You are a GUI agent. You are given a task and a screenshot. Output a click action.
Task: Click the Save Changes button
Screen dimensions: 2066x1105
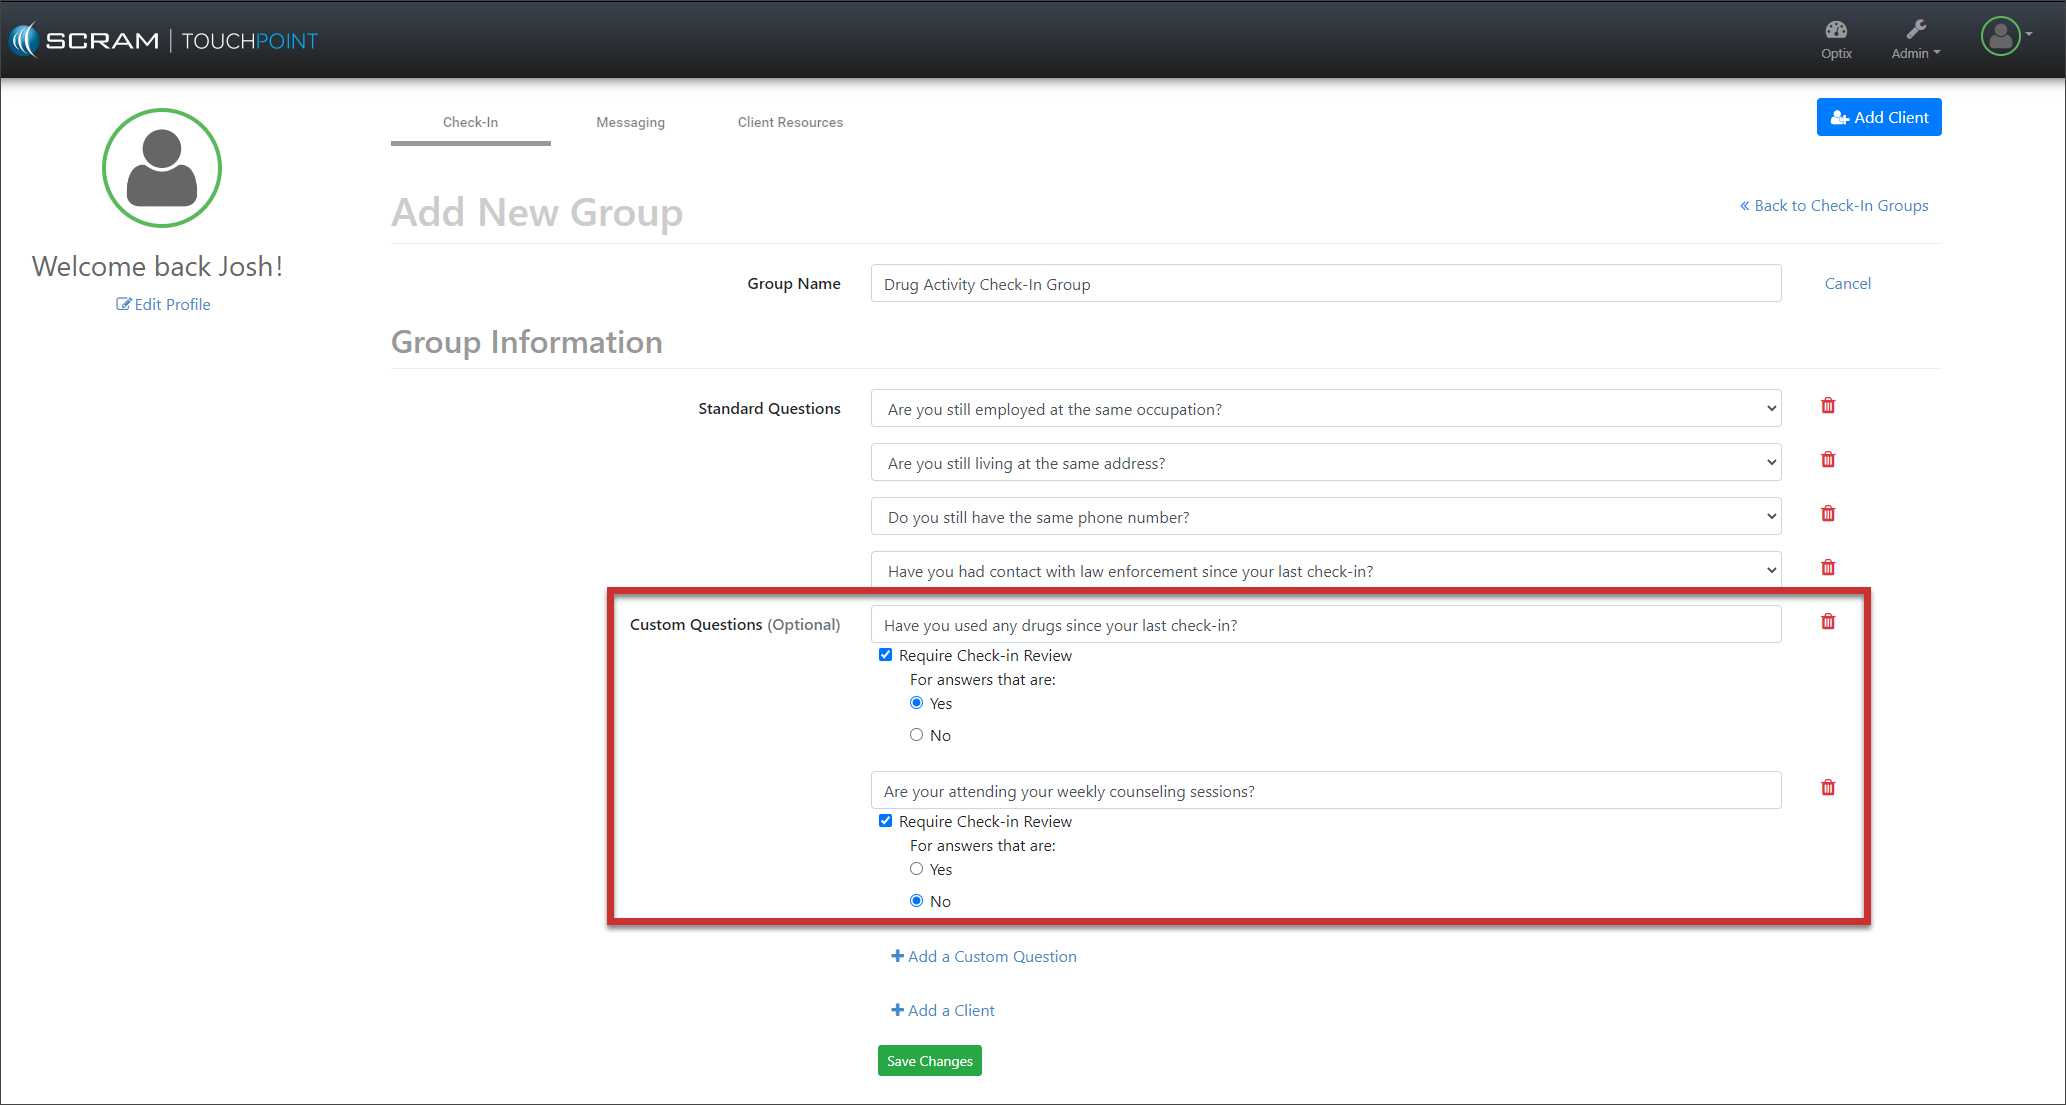tap(929, 1061)
